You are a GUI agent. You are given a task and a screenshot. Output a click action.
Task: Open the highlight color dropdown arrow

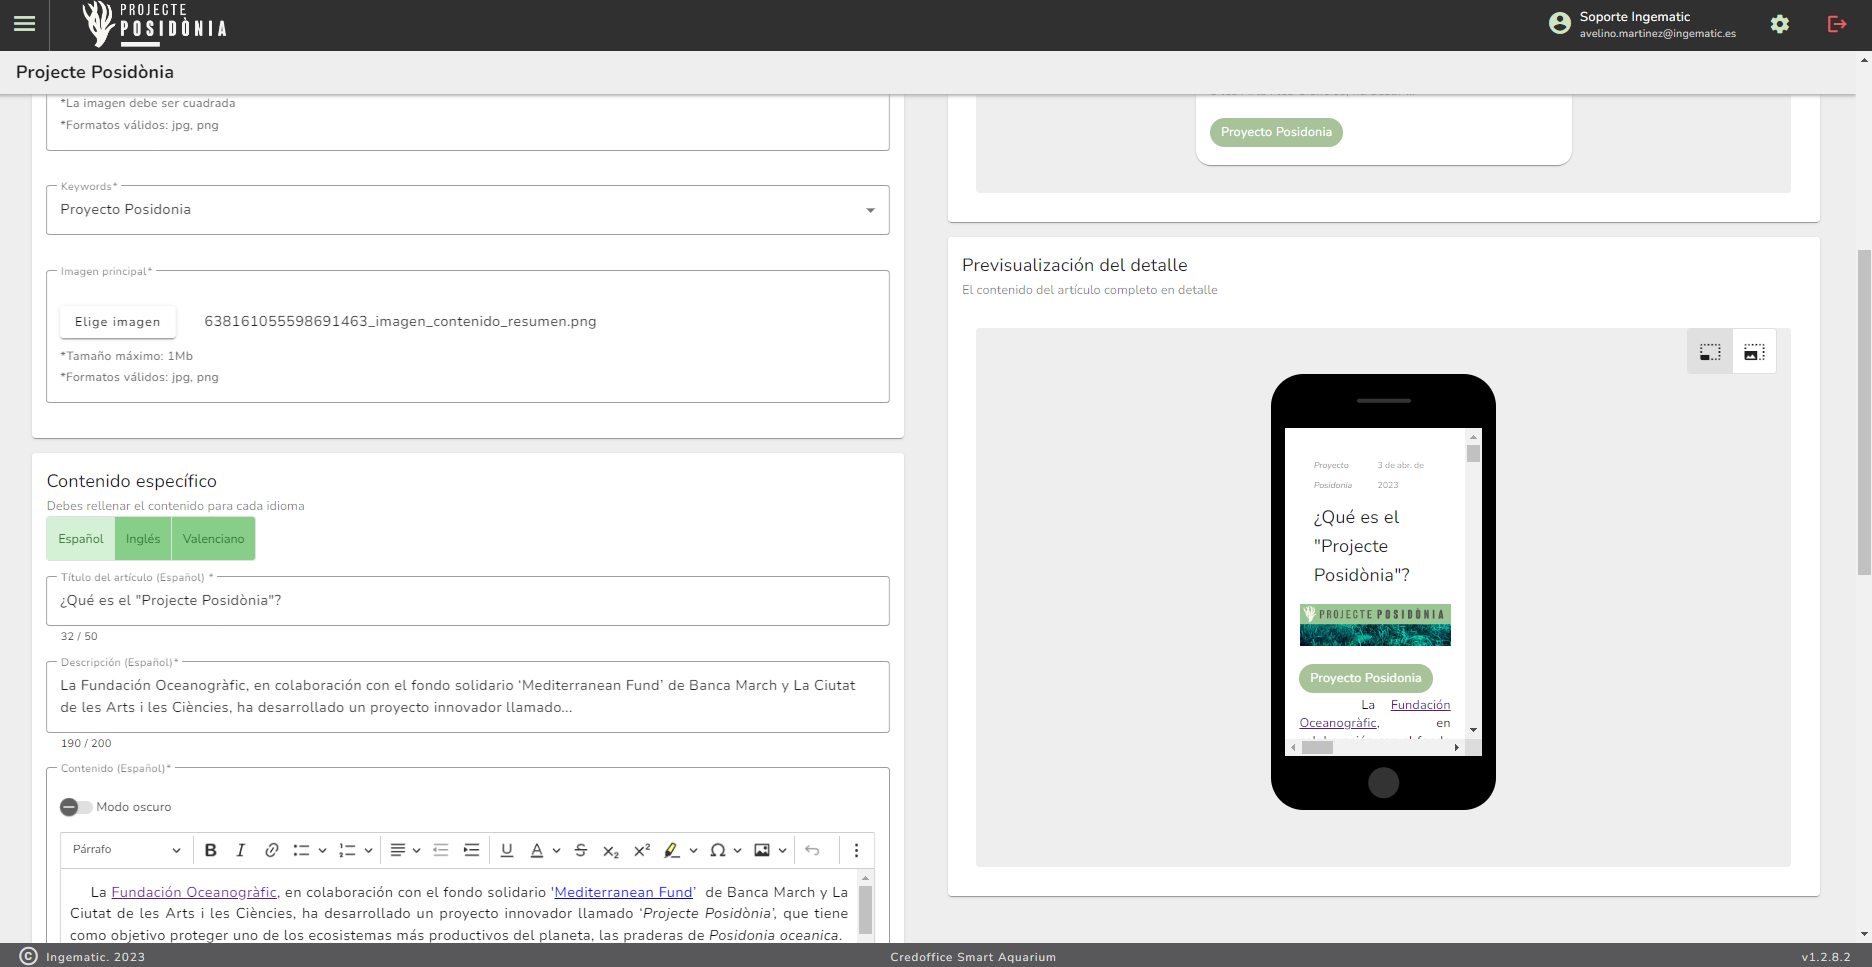tap(693, 851)
